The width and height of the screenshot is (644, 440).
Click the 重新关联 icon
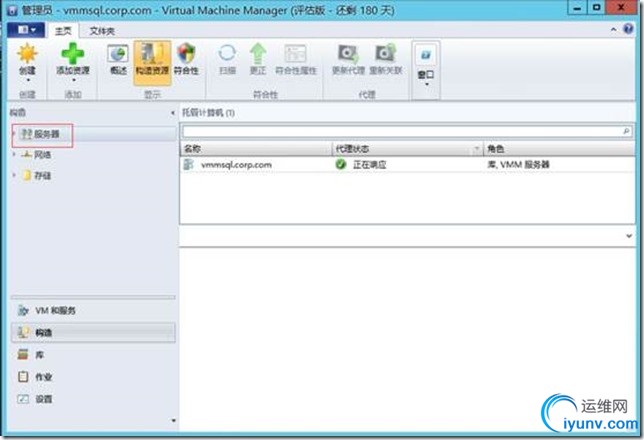(x=385, y=54)
